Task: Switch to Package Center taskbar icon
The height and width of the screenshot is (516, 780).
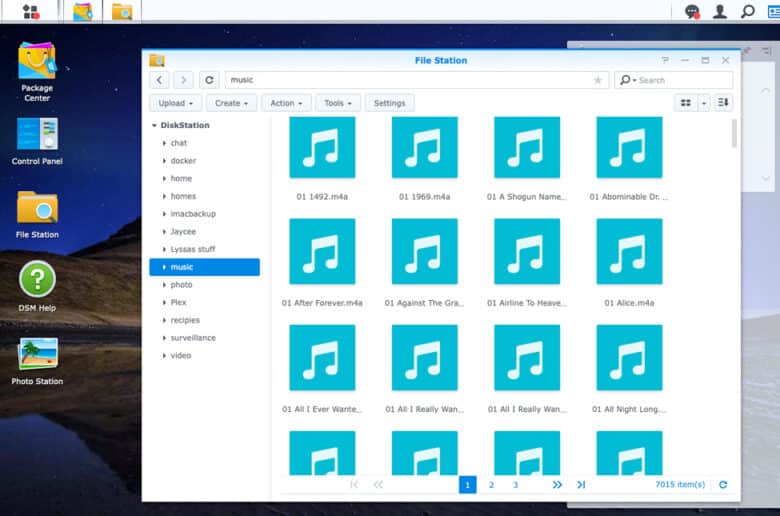Action: [83, 11]
